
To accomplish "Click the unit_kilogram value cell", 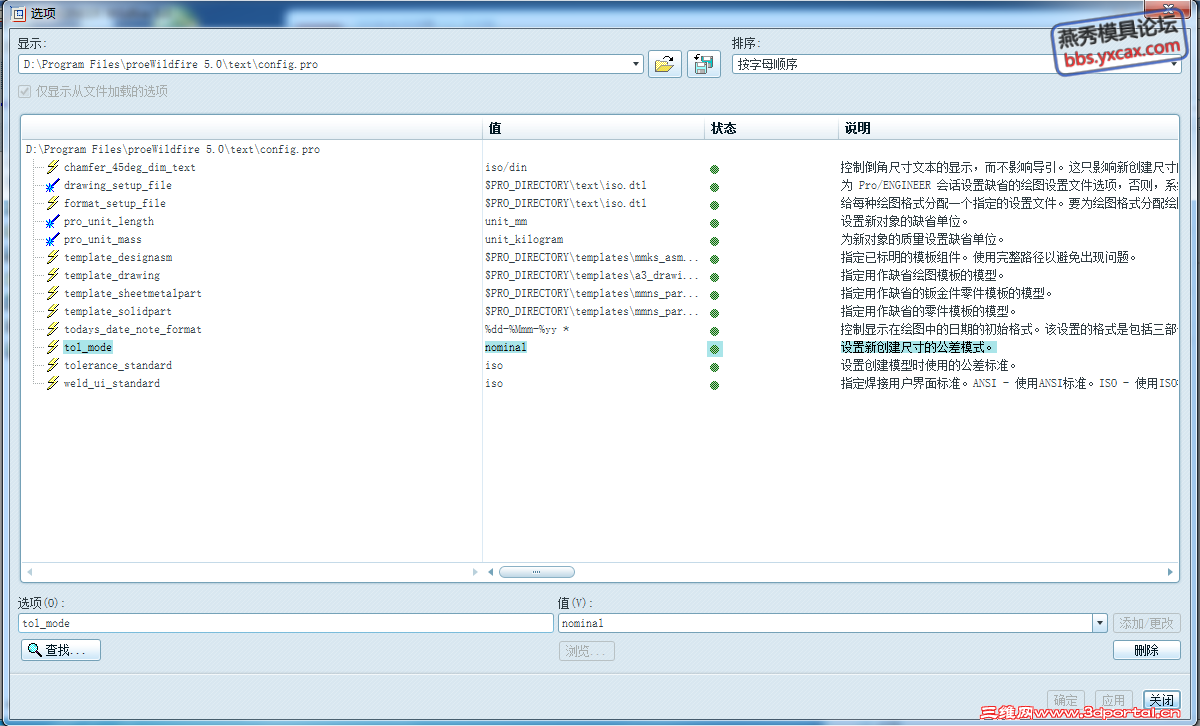I will [x=524, y=239].
